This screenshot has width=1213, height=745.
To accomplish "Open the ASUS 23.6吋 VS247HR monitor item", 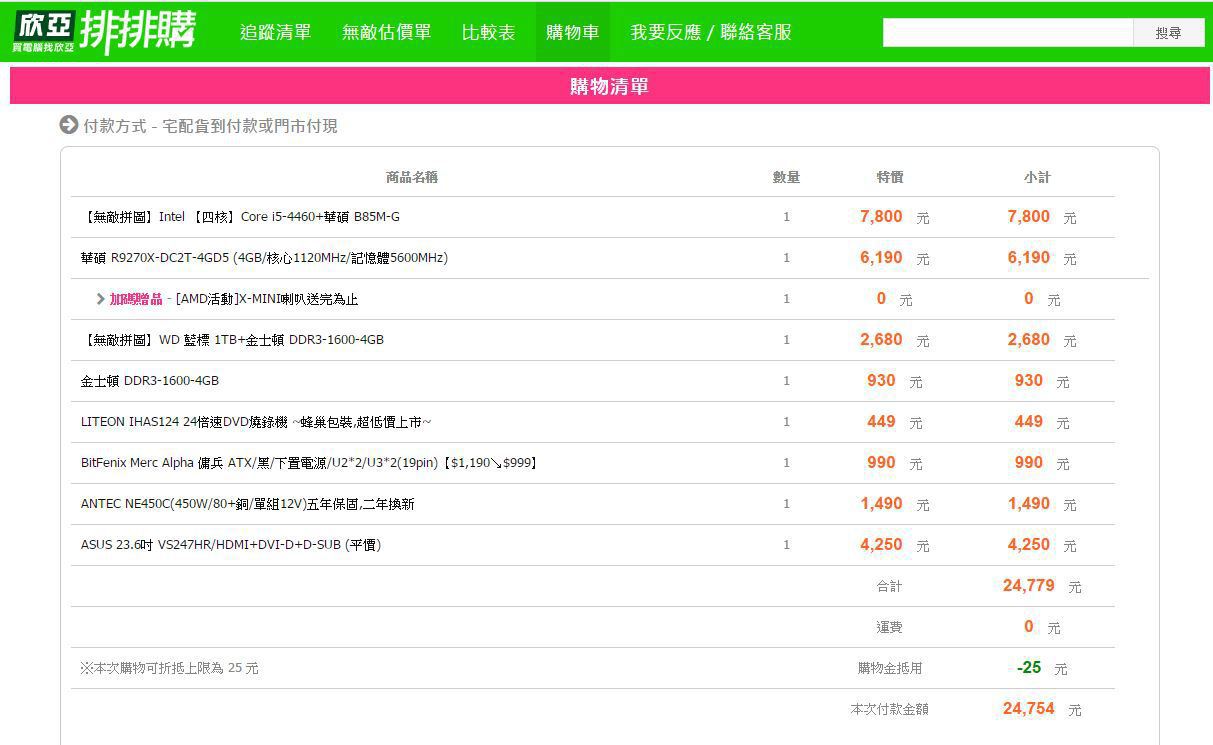I will click(x=231, y=545).
